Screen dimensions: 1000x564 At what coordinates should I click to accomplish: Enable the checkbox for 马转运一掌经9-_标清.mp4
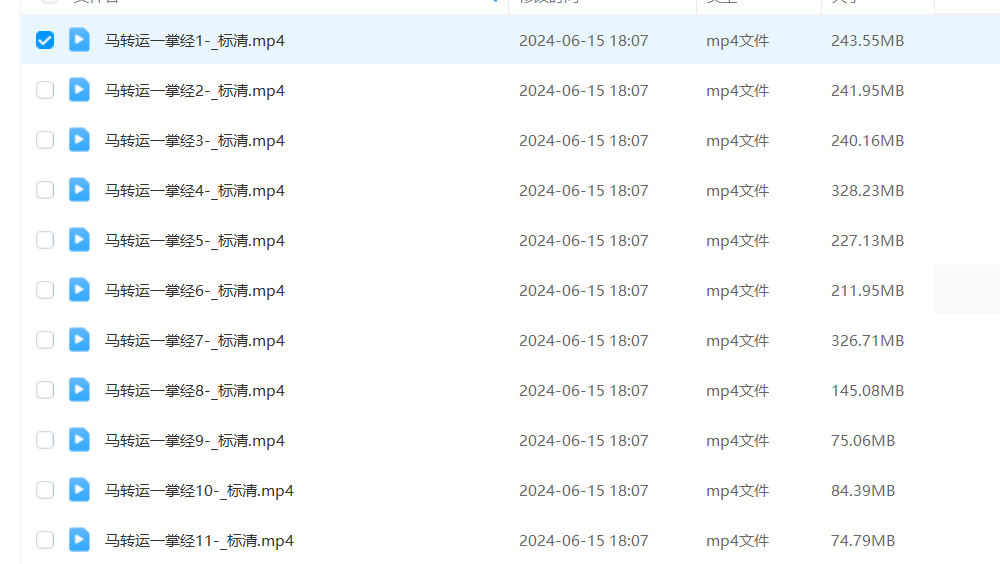click(x=45, y=440)
